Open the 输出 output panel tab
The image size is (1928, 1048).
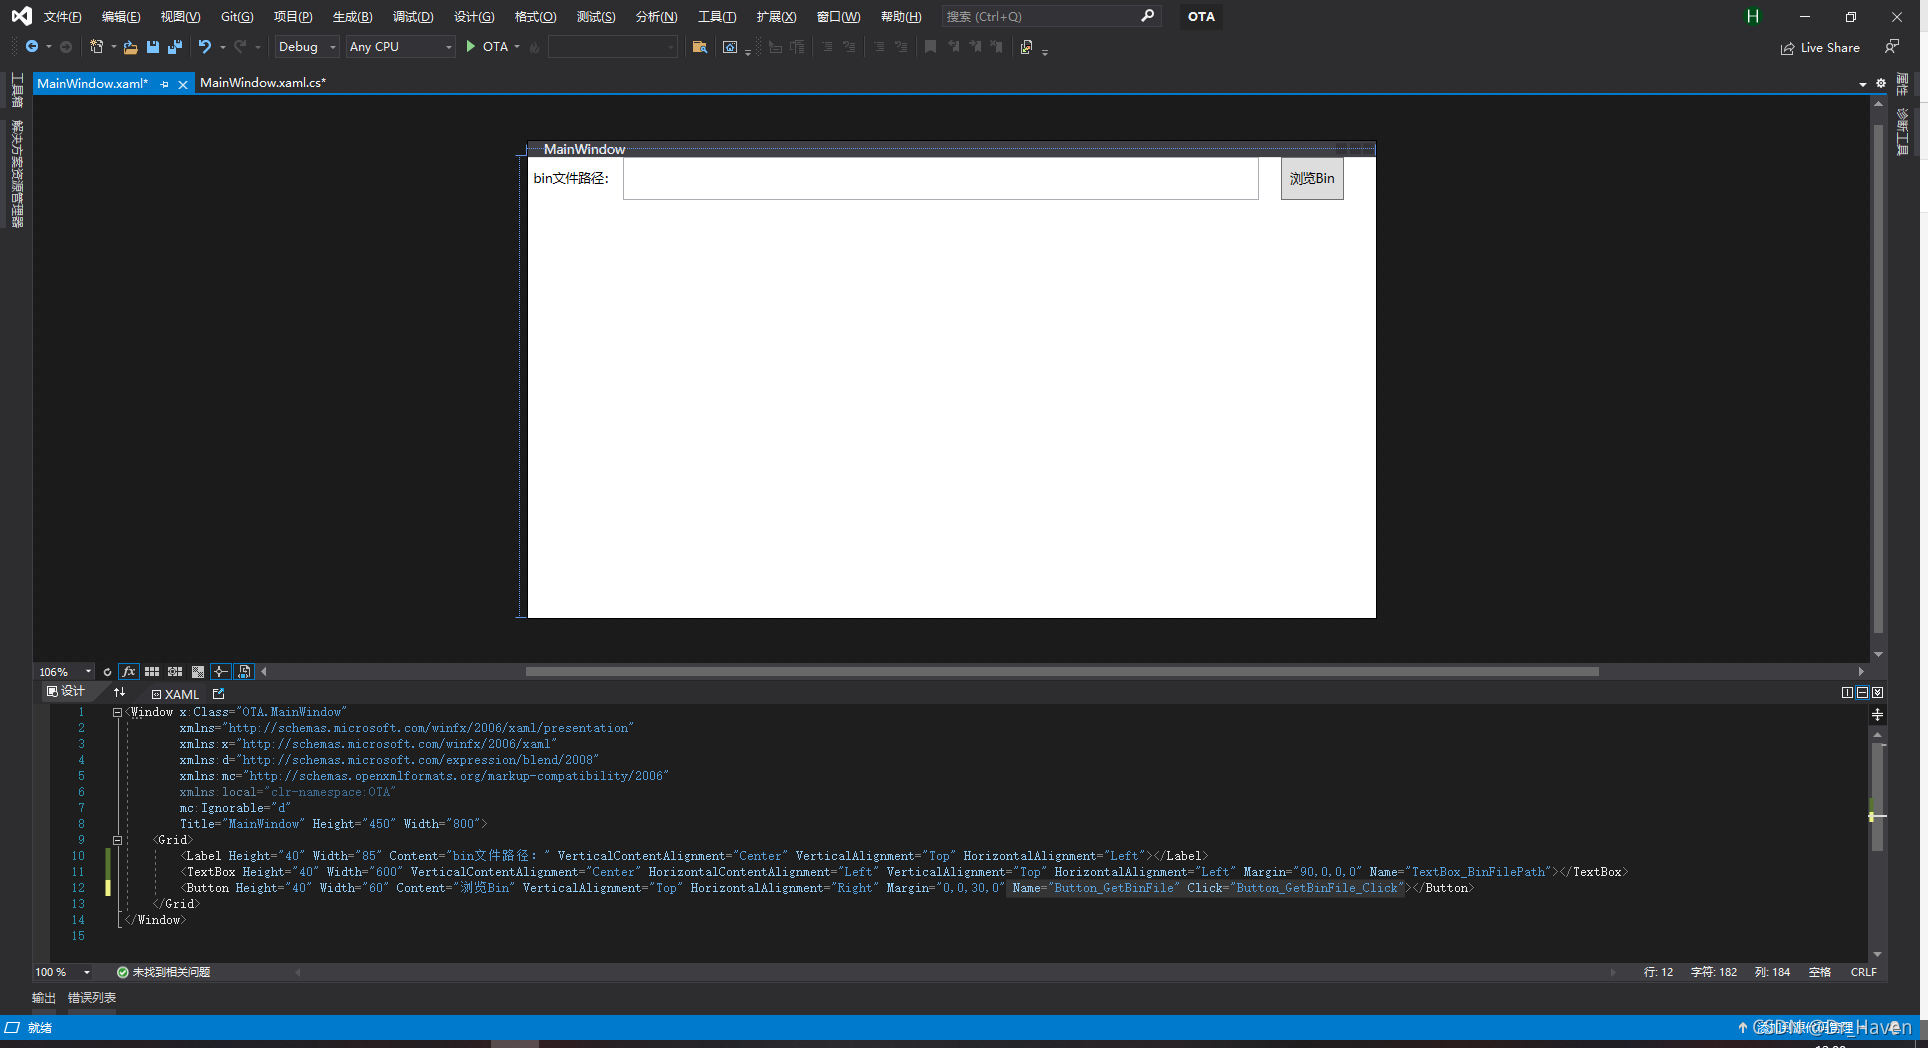tap(44, 998)
